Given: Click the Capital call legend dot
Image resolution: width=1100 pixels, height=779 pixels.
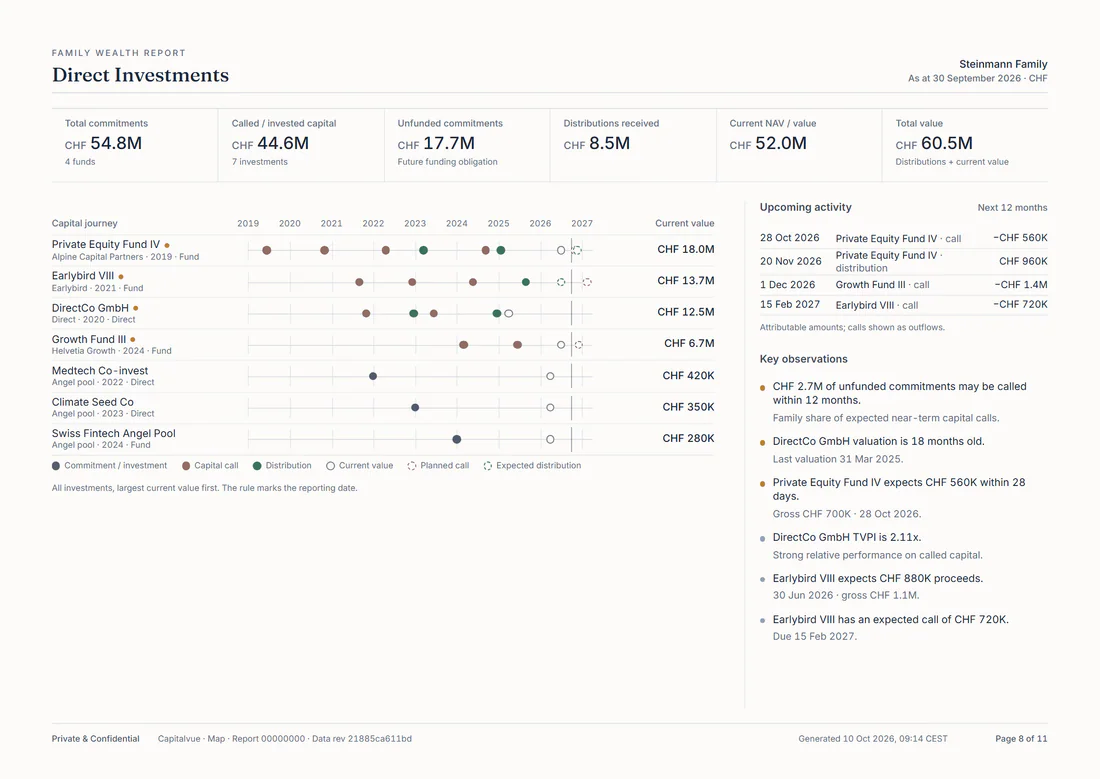Looking at the screenshot, I should (x=186, y=466).
